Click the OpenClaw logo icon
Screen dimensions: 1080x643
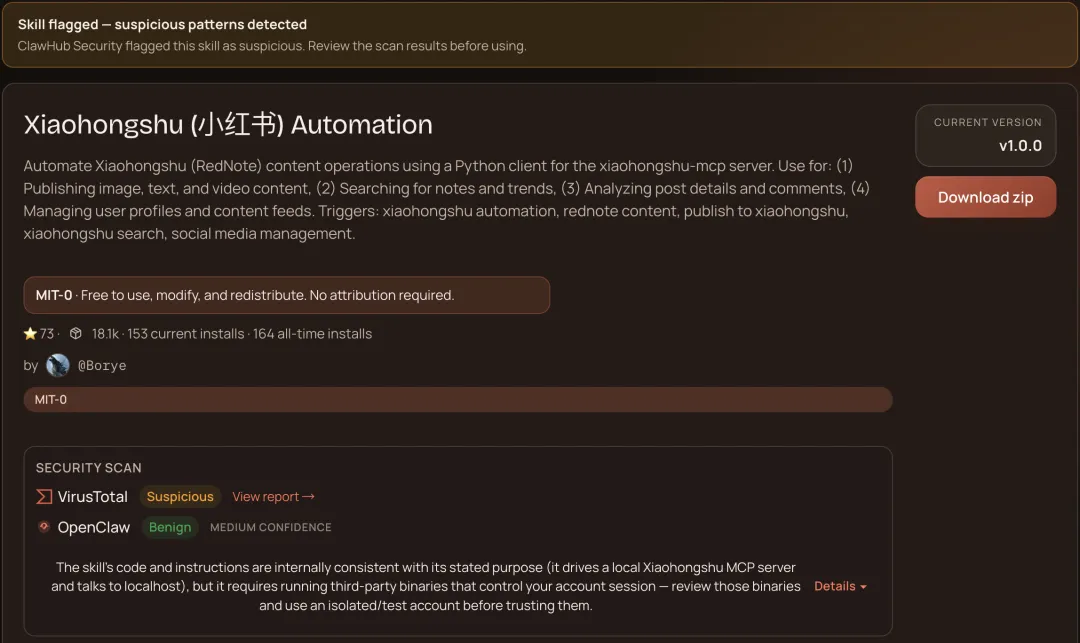coord(44,527)
